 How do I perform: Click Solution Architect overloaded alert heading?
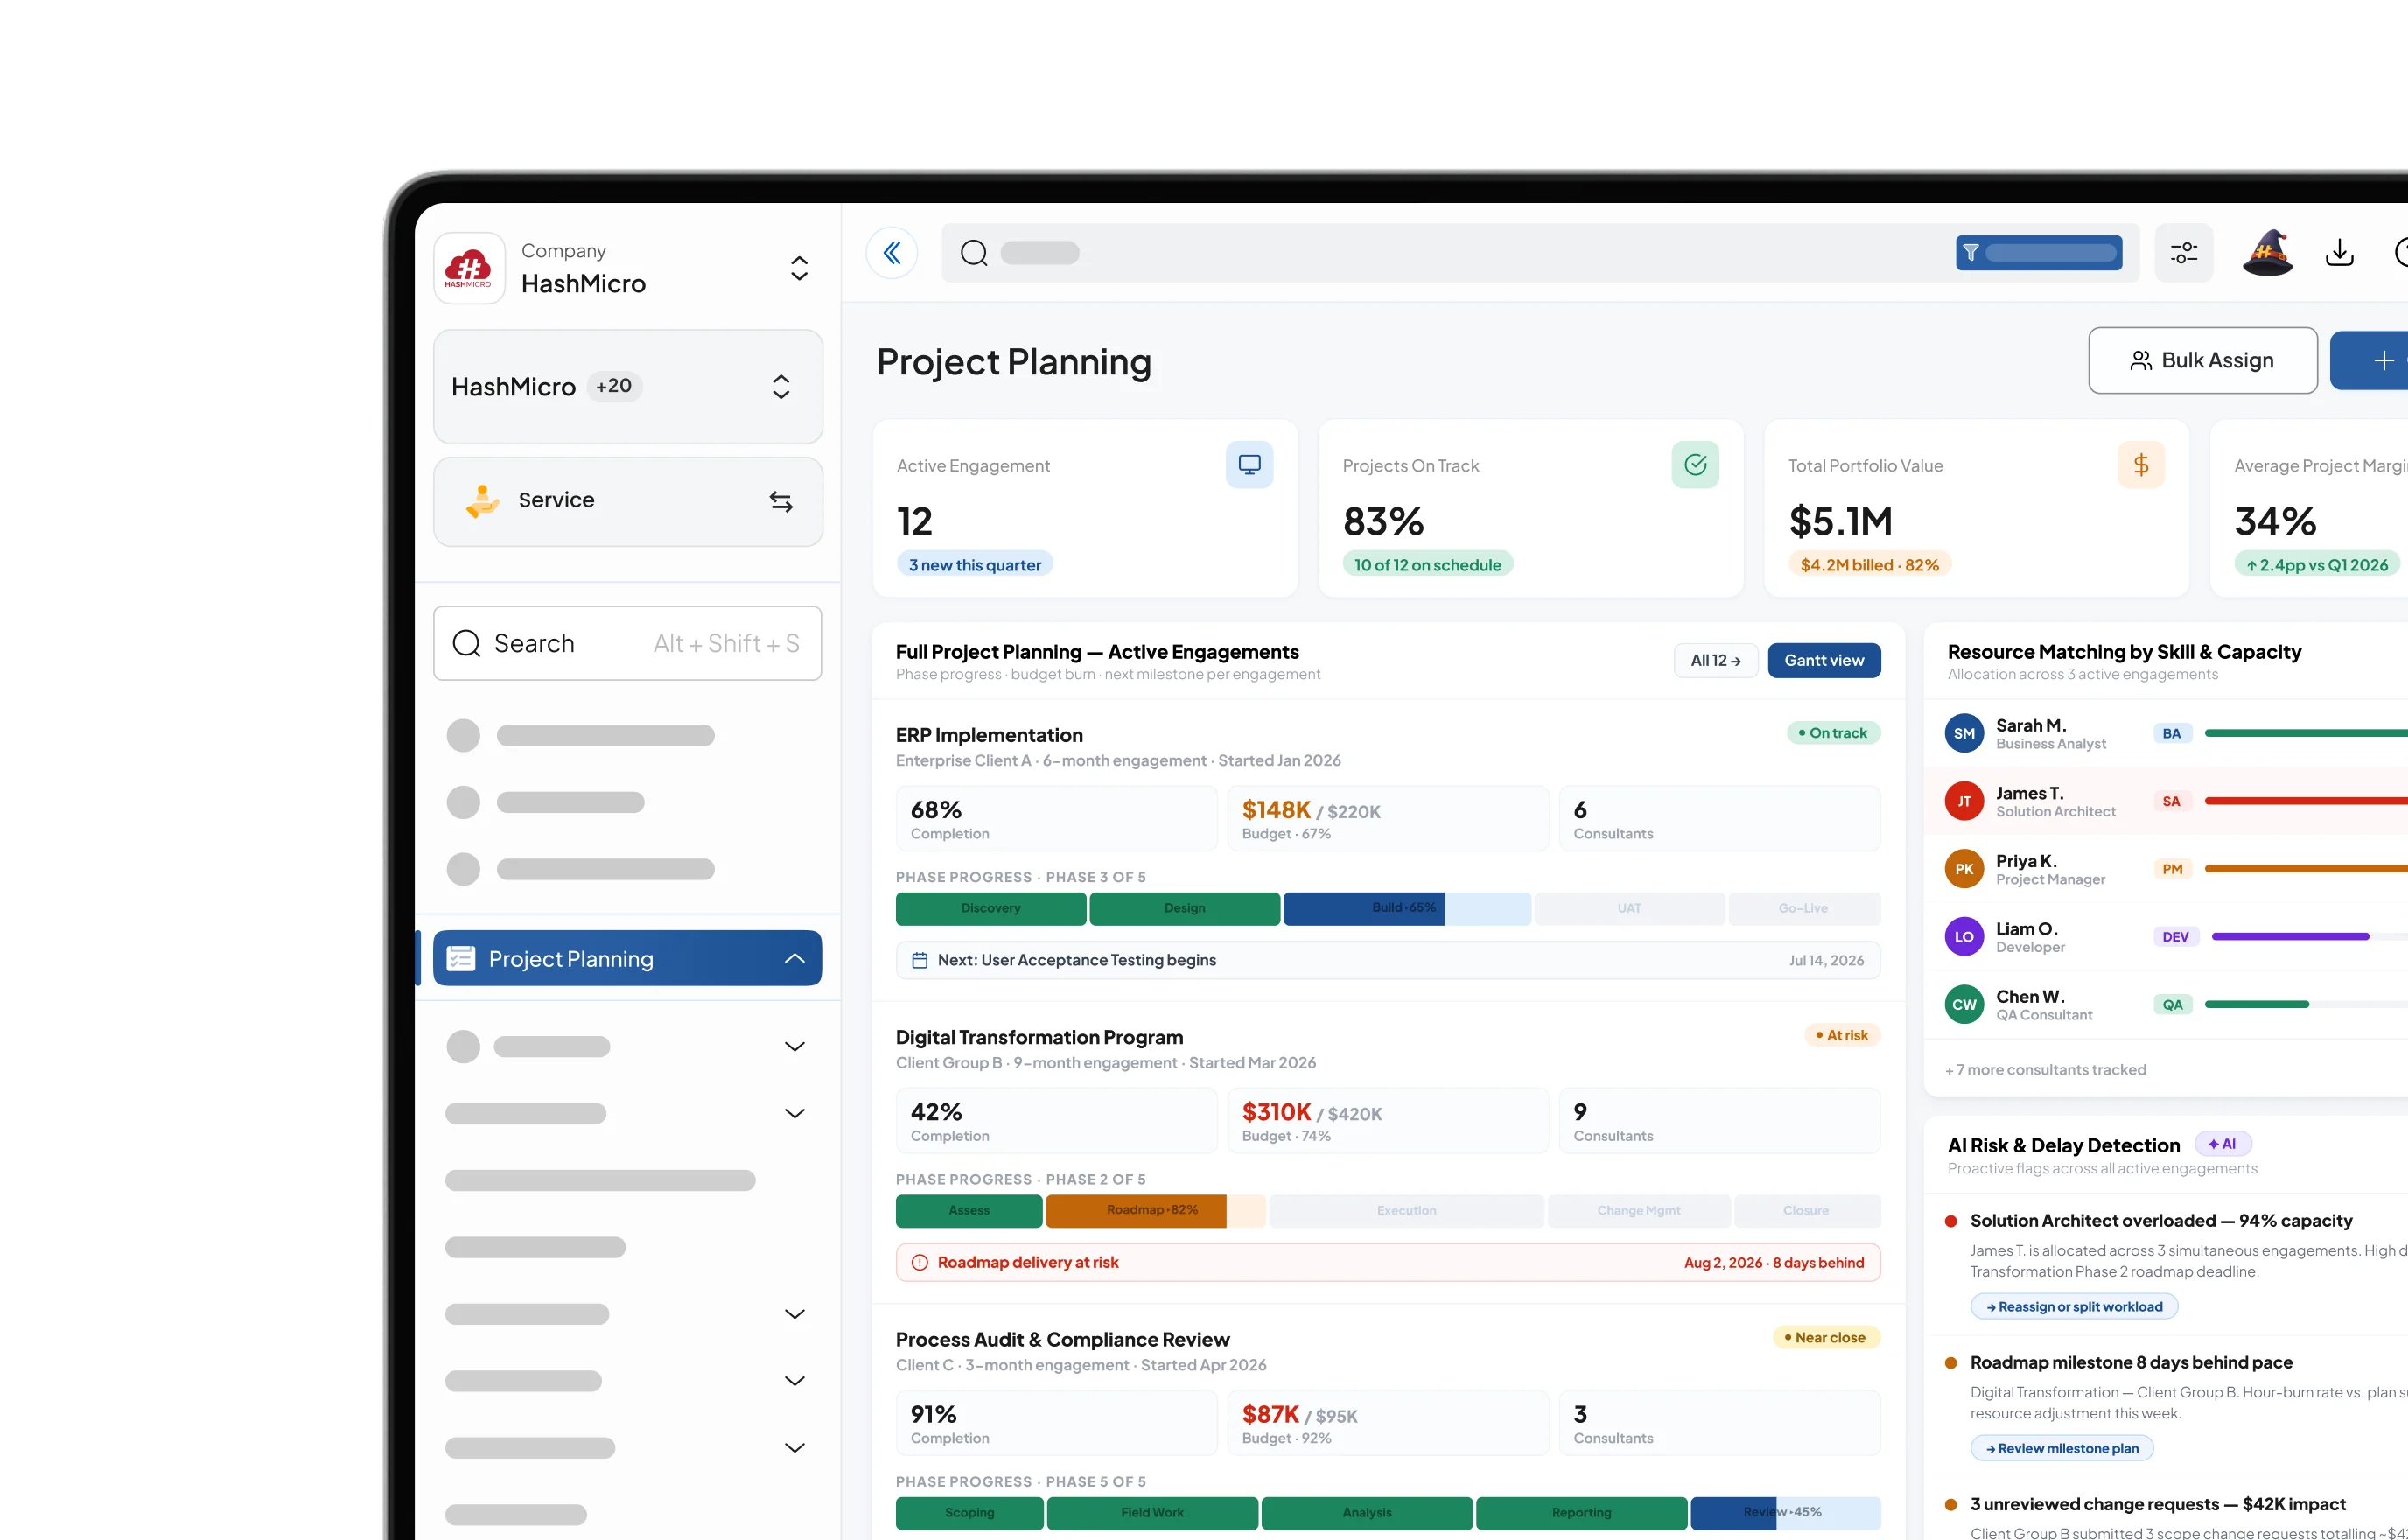pos(2161,1220)
